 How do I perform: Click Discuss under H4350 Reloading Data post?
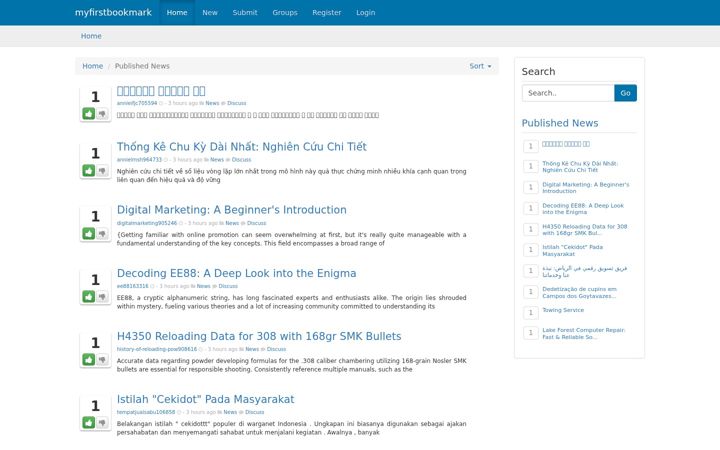pos(276,349)
